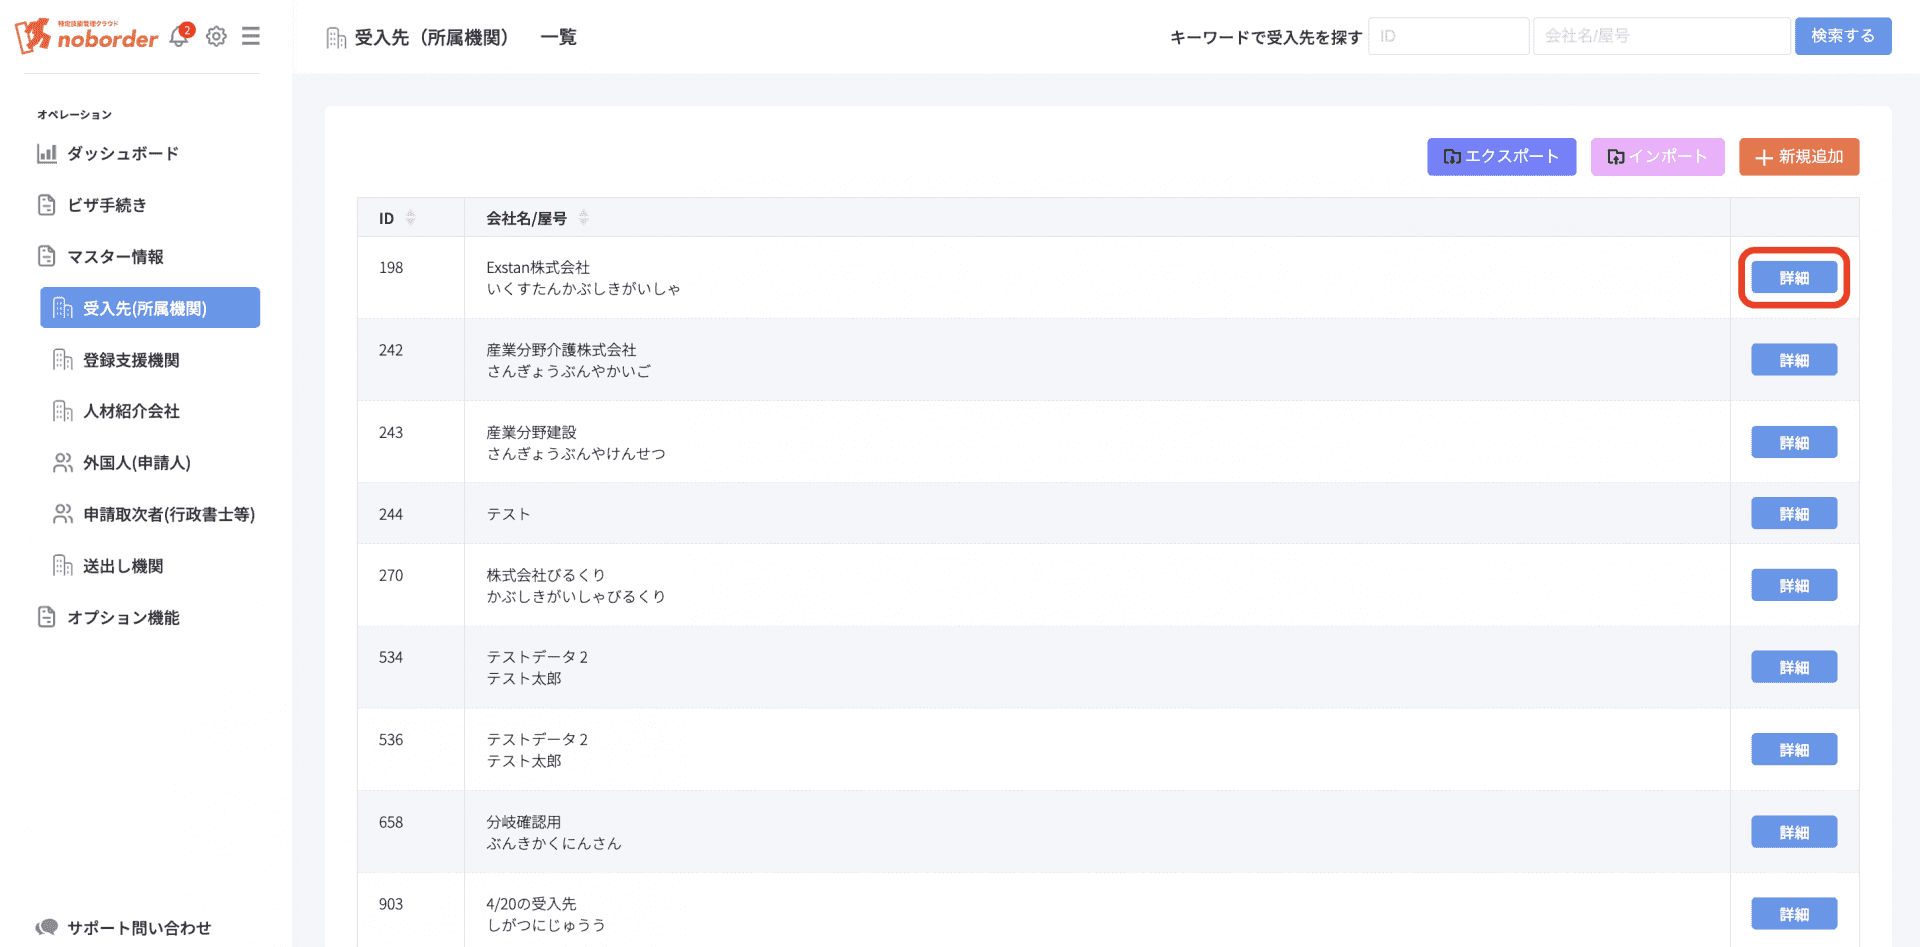This screenshot has width=1920, height=947.
Task: Click the エクスポート button
Action: (1501, 157)
